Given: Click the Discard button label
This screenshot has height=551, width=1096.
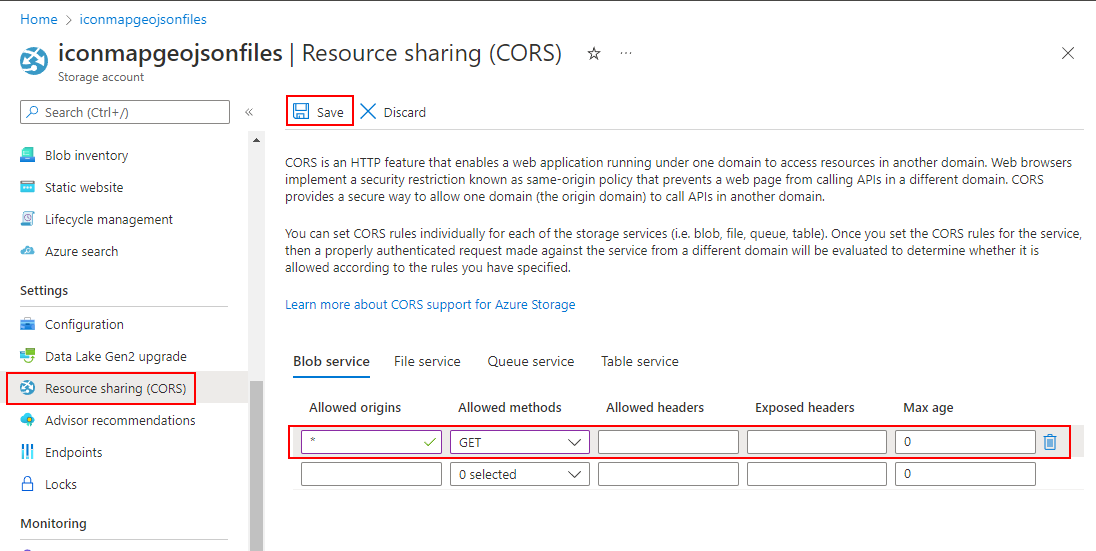Looking at the screenshot, I should click(405, 113).
